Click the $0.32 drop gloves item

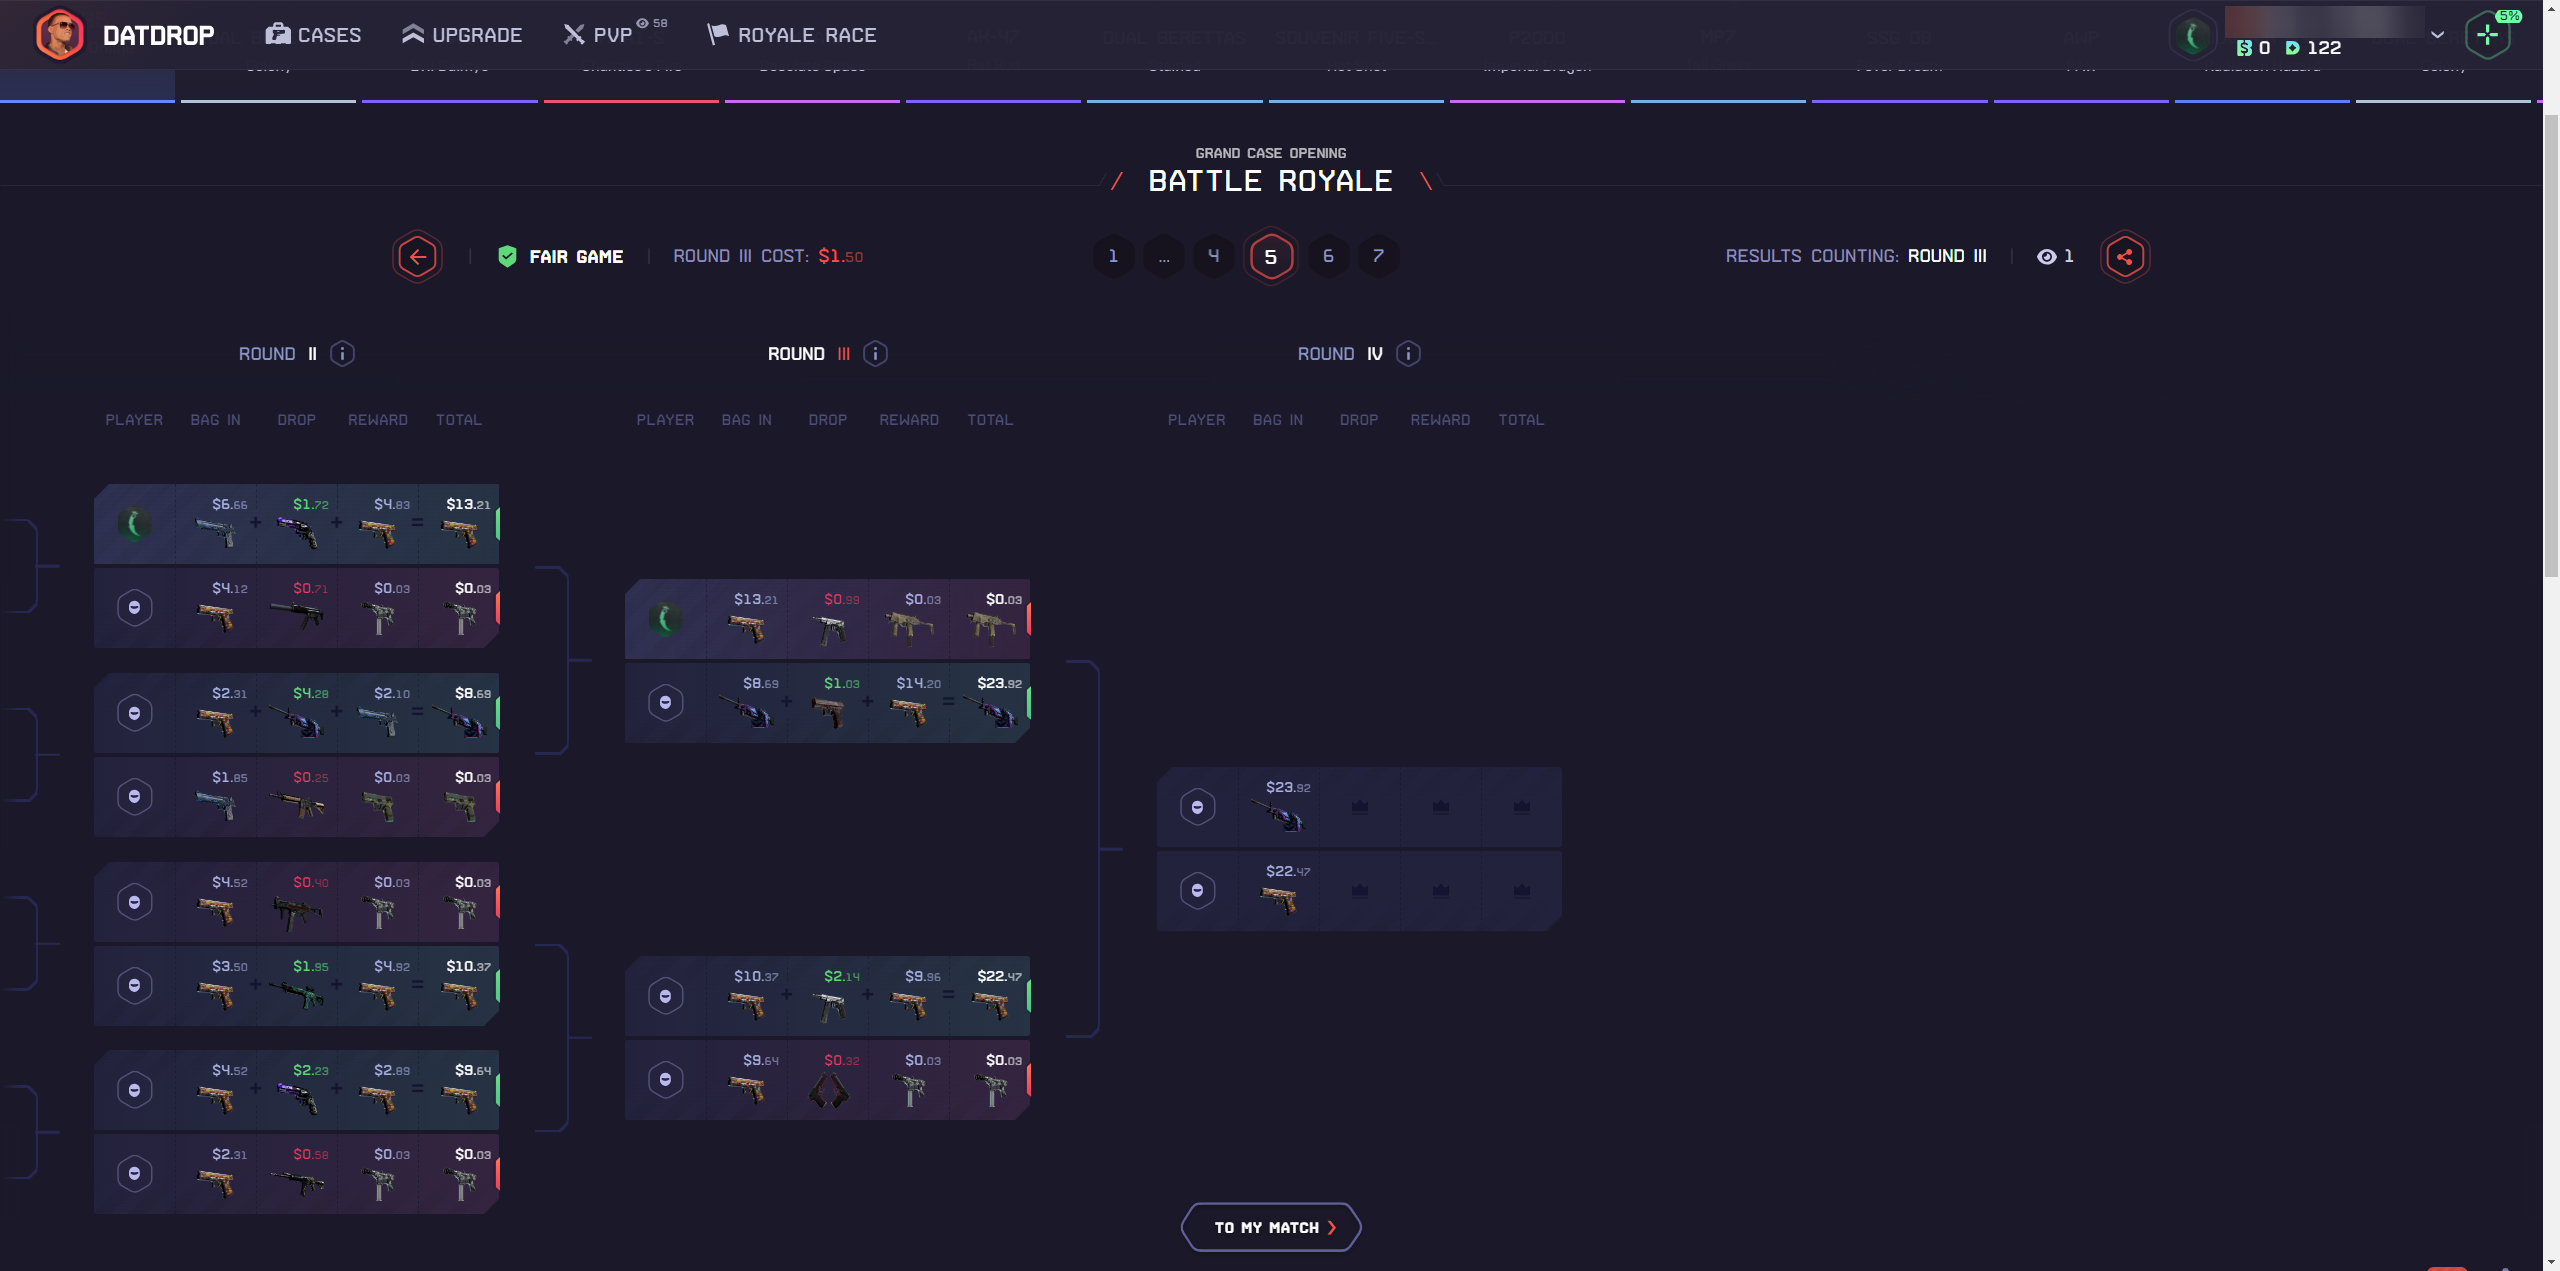(828, 1090)
